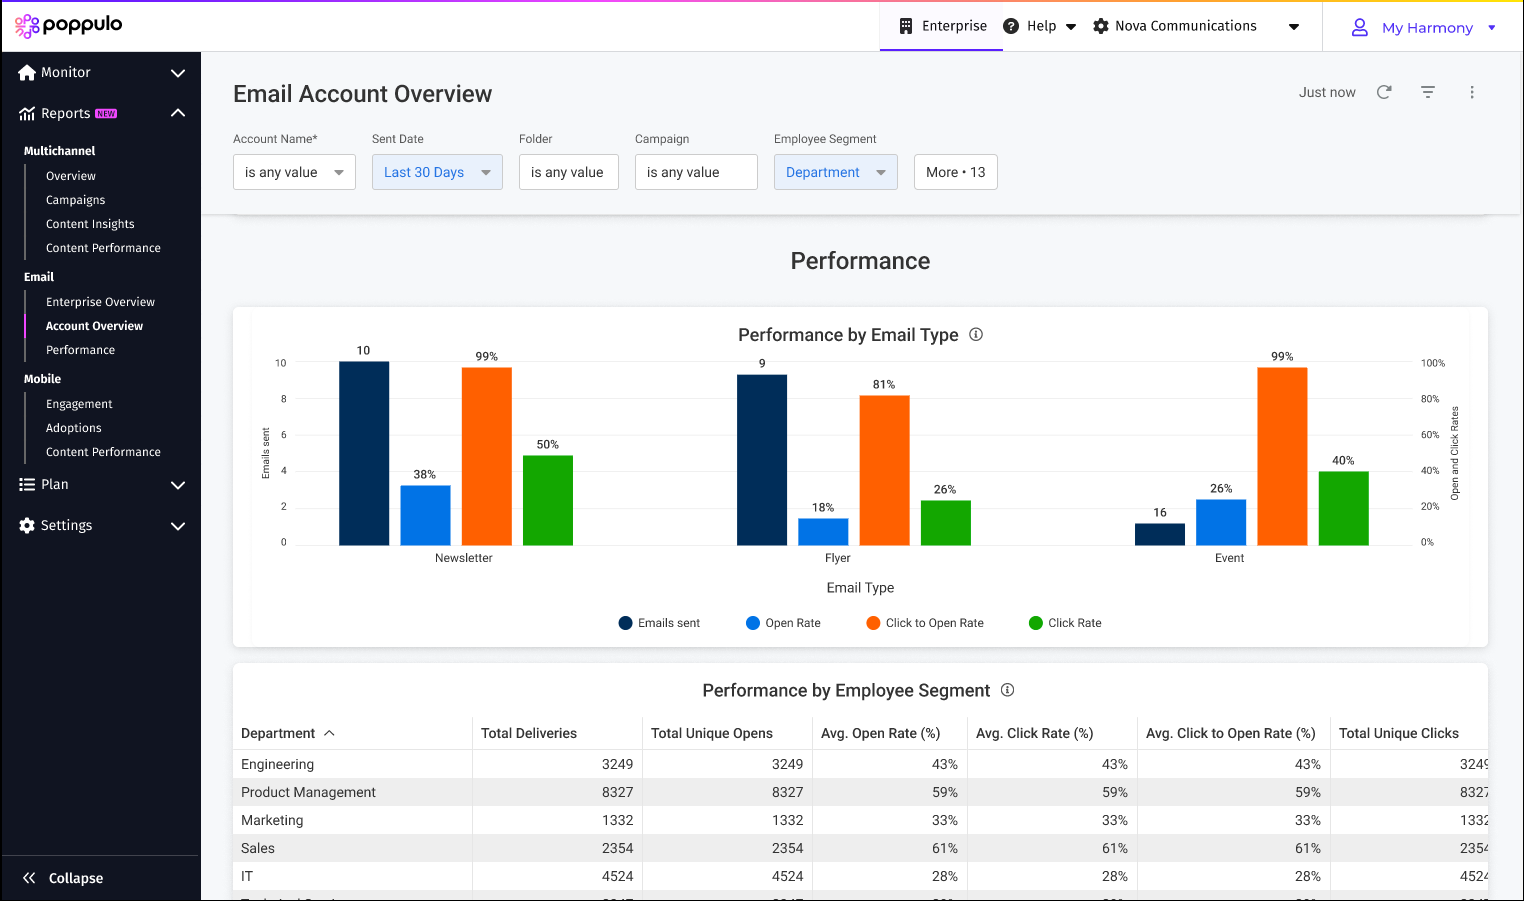Open the three-dot dashboard options menu

pyautogui.click(x=1472, y=92)
